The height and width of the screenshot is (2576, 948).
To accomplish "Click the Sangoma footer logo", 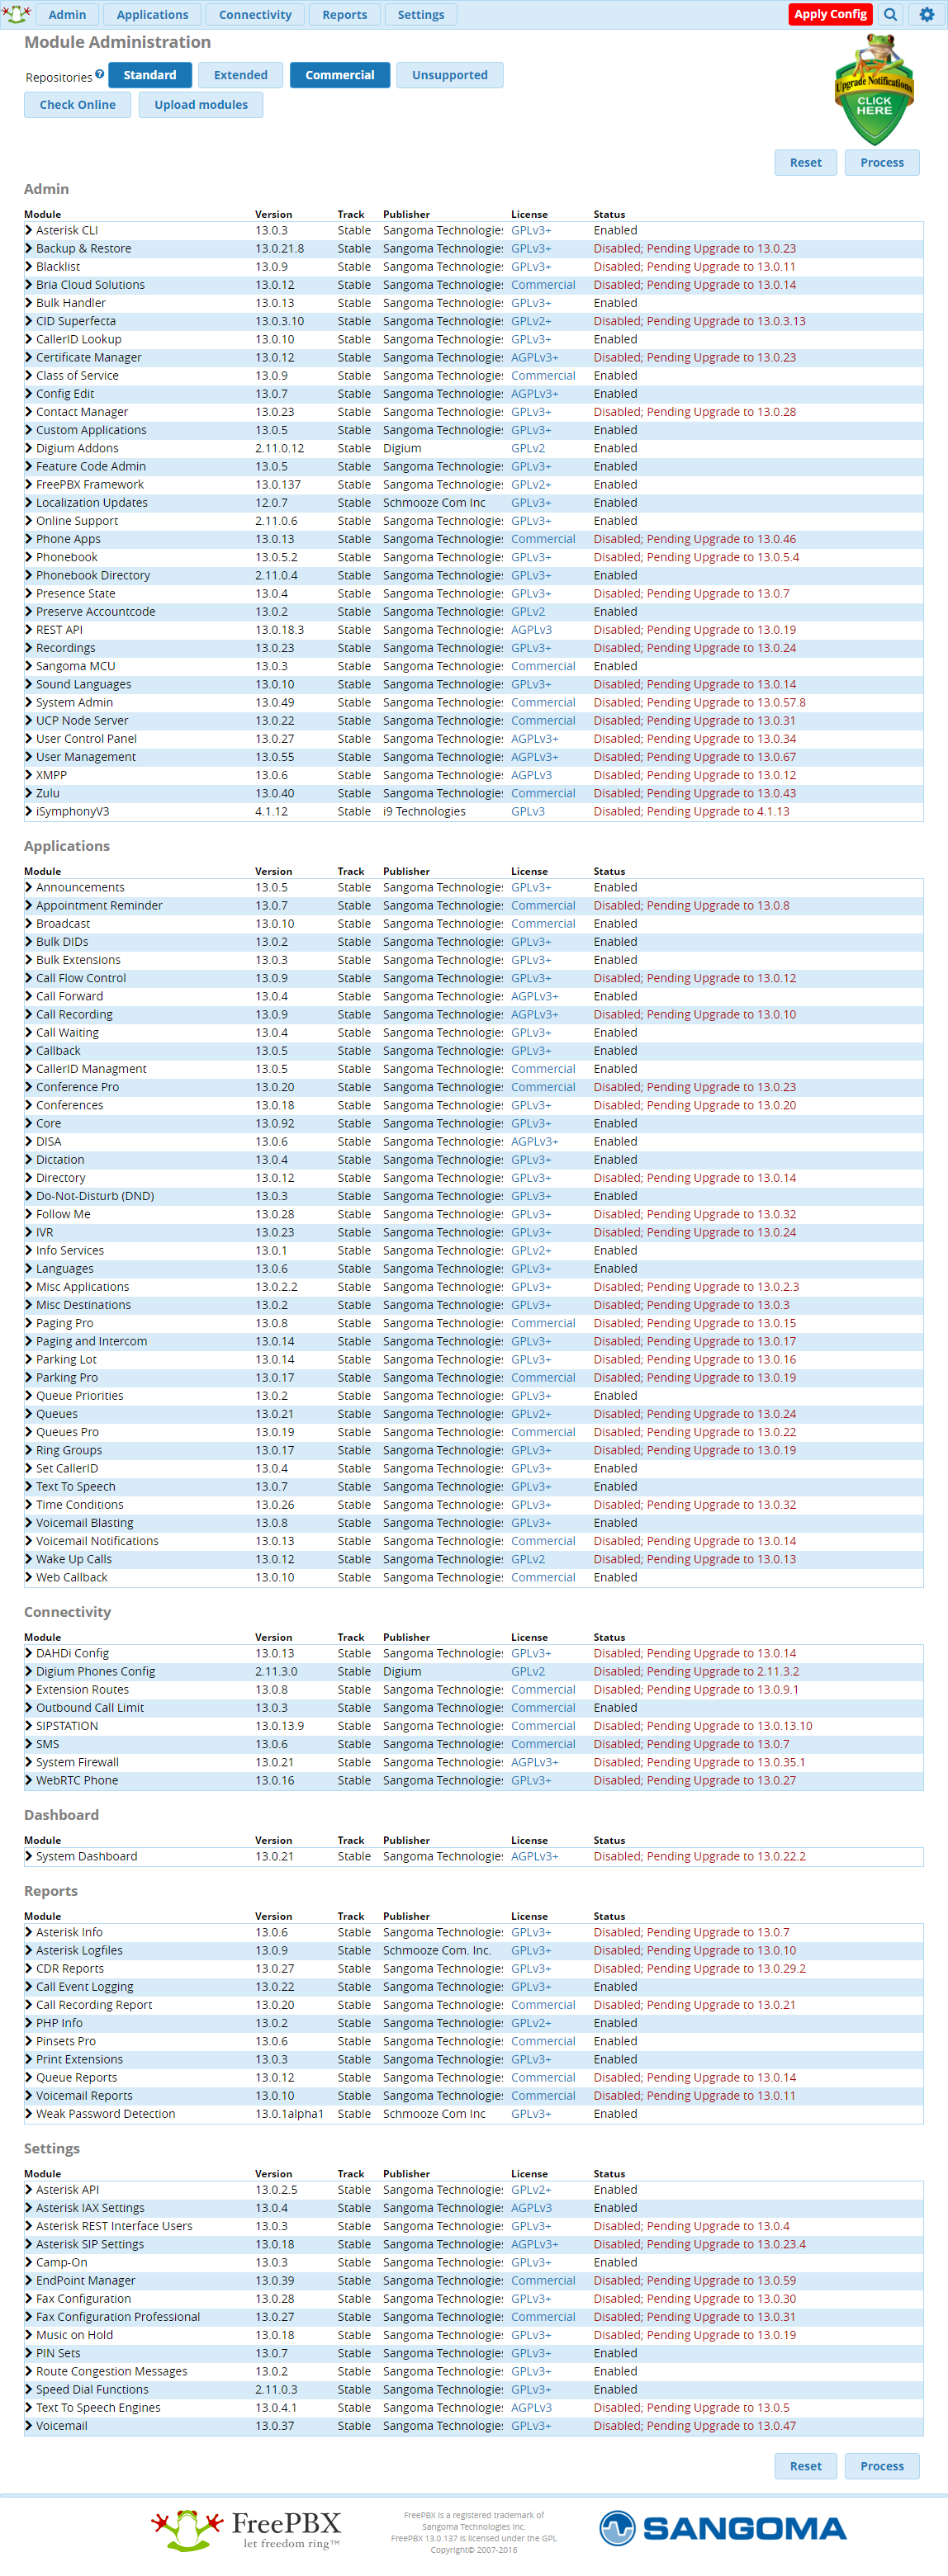I will pos(723,2530).
